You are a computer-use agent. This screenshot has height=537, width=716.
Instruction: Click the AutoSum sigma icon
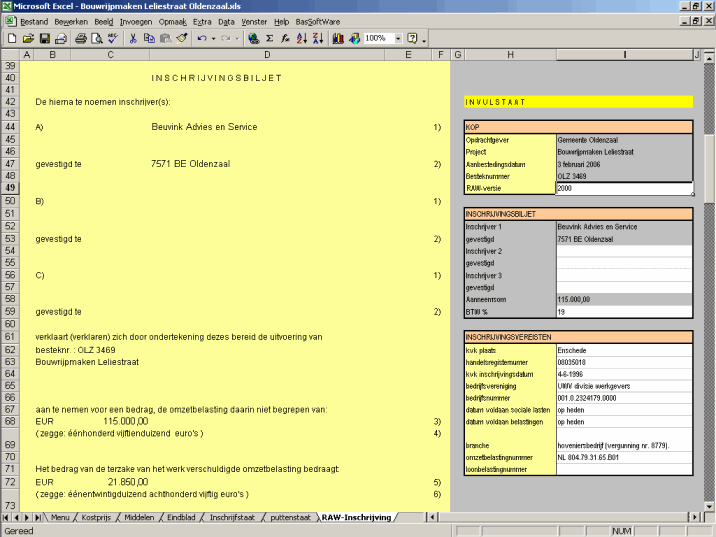[x=269, y=38]
